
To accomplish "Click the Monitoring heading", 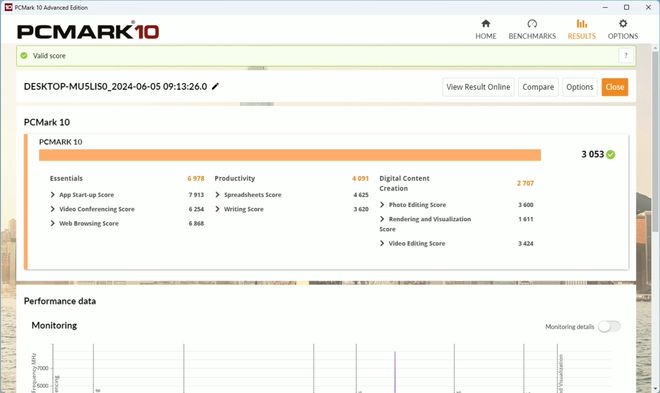I will [x=54, y=326].
